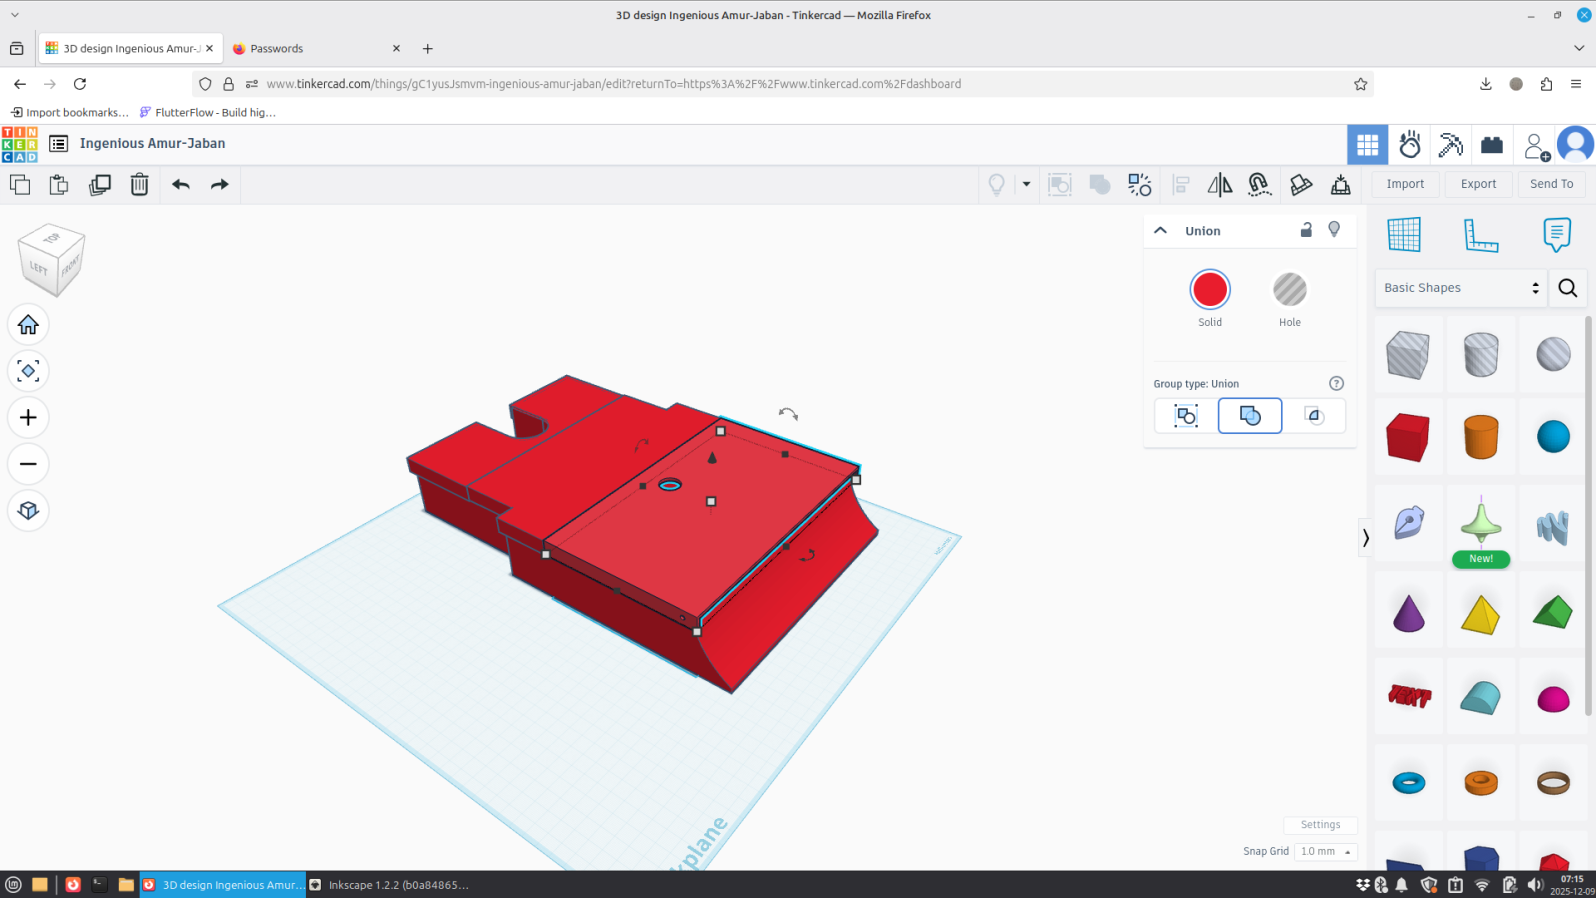Click the Export button

(1478, 184)
